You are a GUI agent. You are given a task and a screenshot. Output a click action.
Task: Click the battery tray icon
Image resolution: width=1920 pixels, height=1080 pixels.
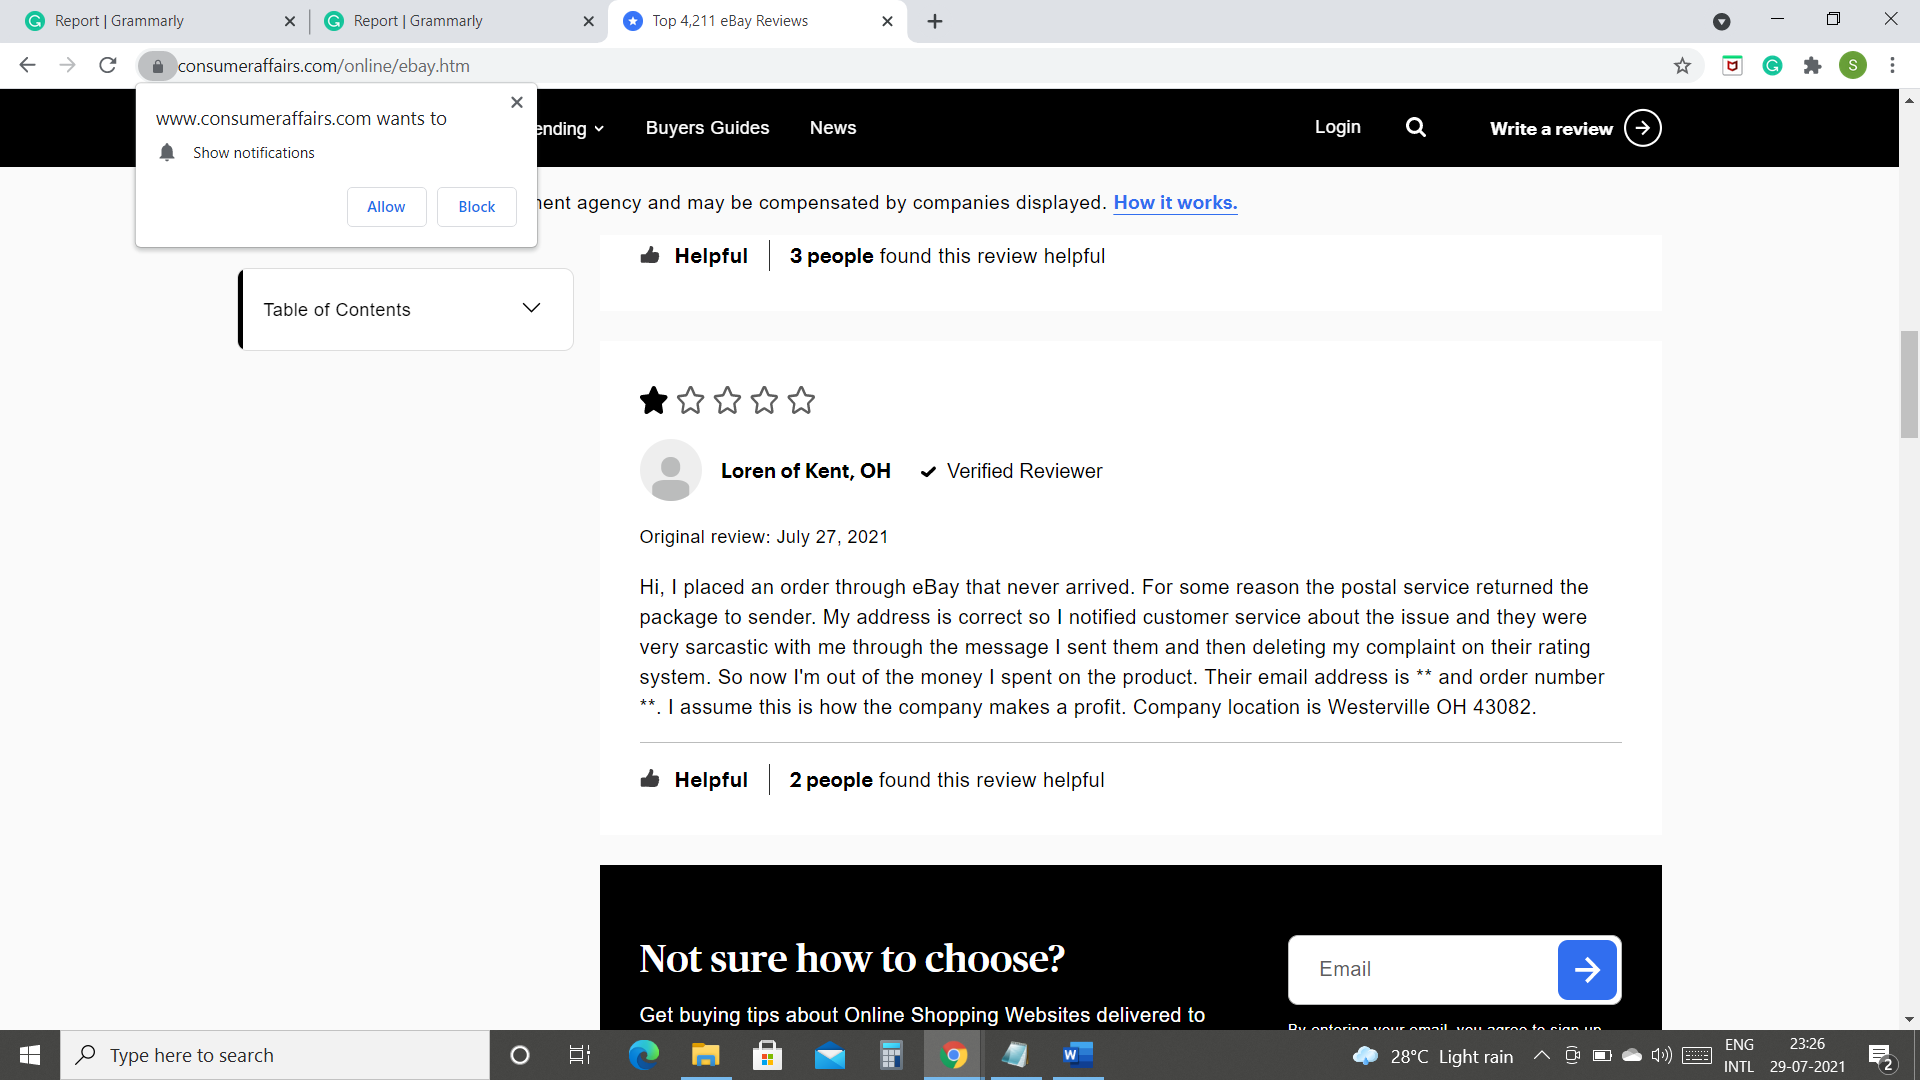coord(1602,1055)
